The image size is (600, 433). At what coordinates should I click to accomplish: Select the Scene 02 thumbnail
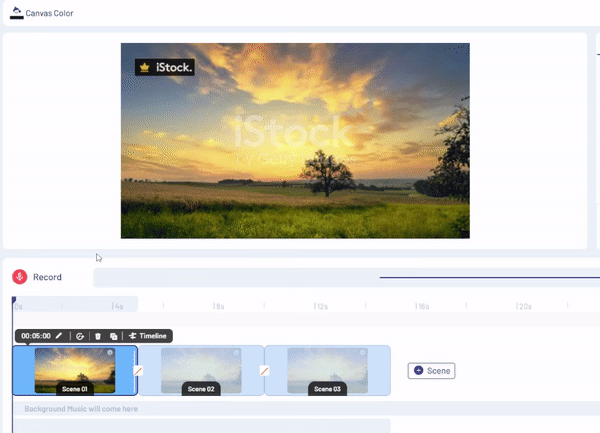click(201, 370)
